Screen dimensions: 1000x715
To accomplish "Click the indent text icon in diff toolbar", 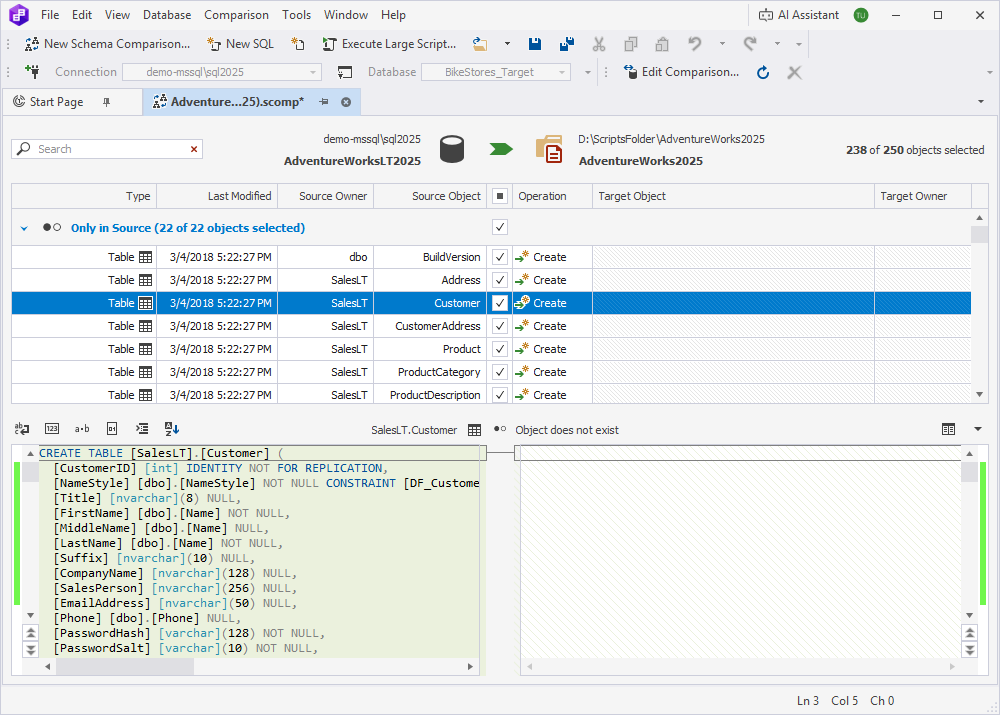I will click(142, 429).
